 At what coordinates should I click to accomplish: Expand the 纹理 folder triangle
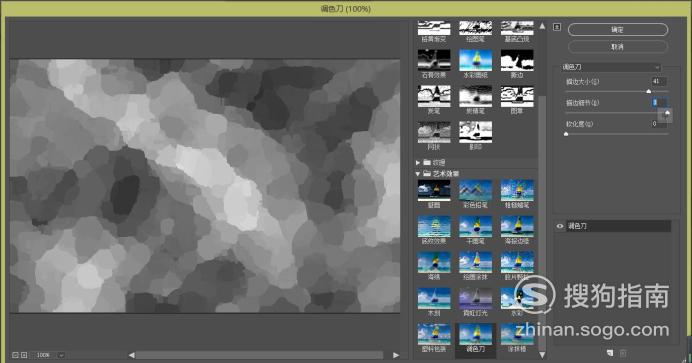click(x=417, y=163)
